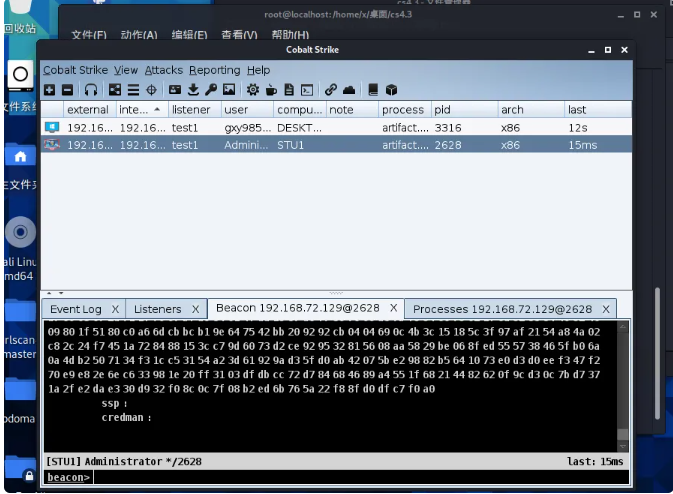Click the gear payload generator icon
This screenshot has height=494, width=673.
(x=252, y=90)
